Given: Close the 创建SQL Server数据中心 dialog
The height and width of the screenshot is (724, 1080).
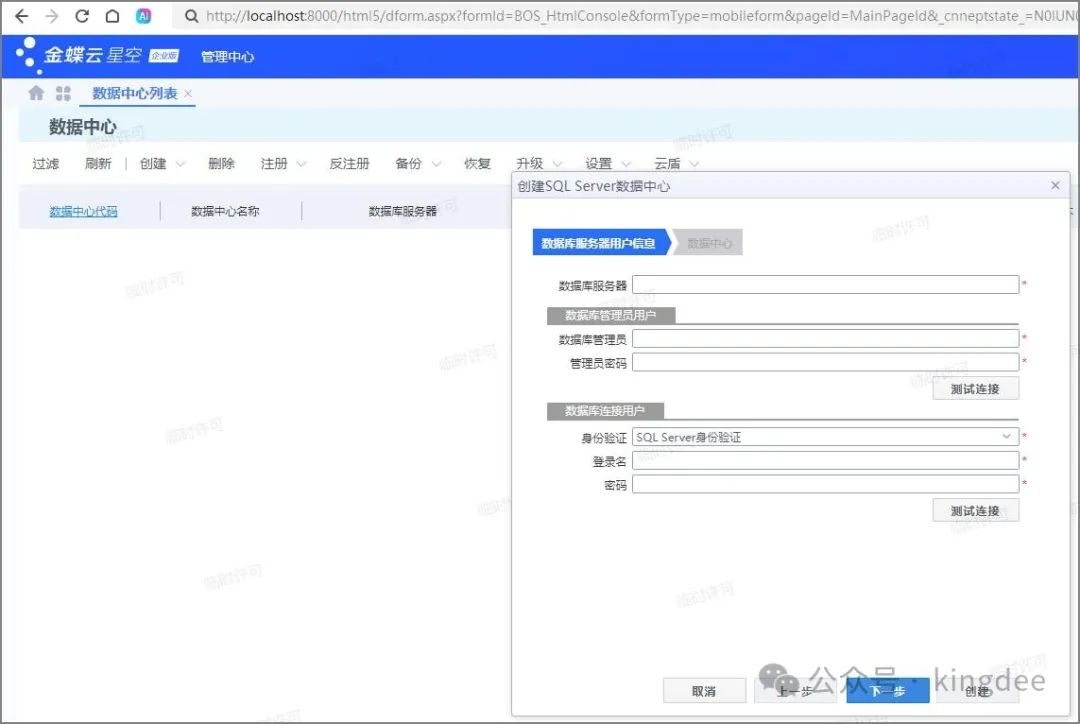Looking at the screenshot, I should tap(1055, 186).
